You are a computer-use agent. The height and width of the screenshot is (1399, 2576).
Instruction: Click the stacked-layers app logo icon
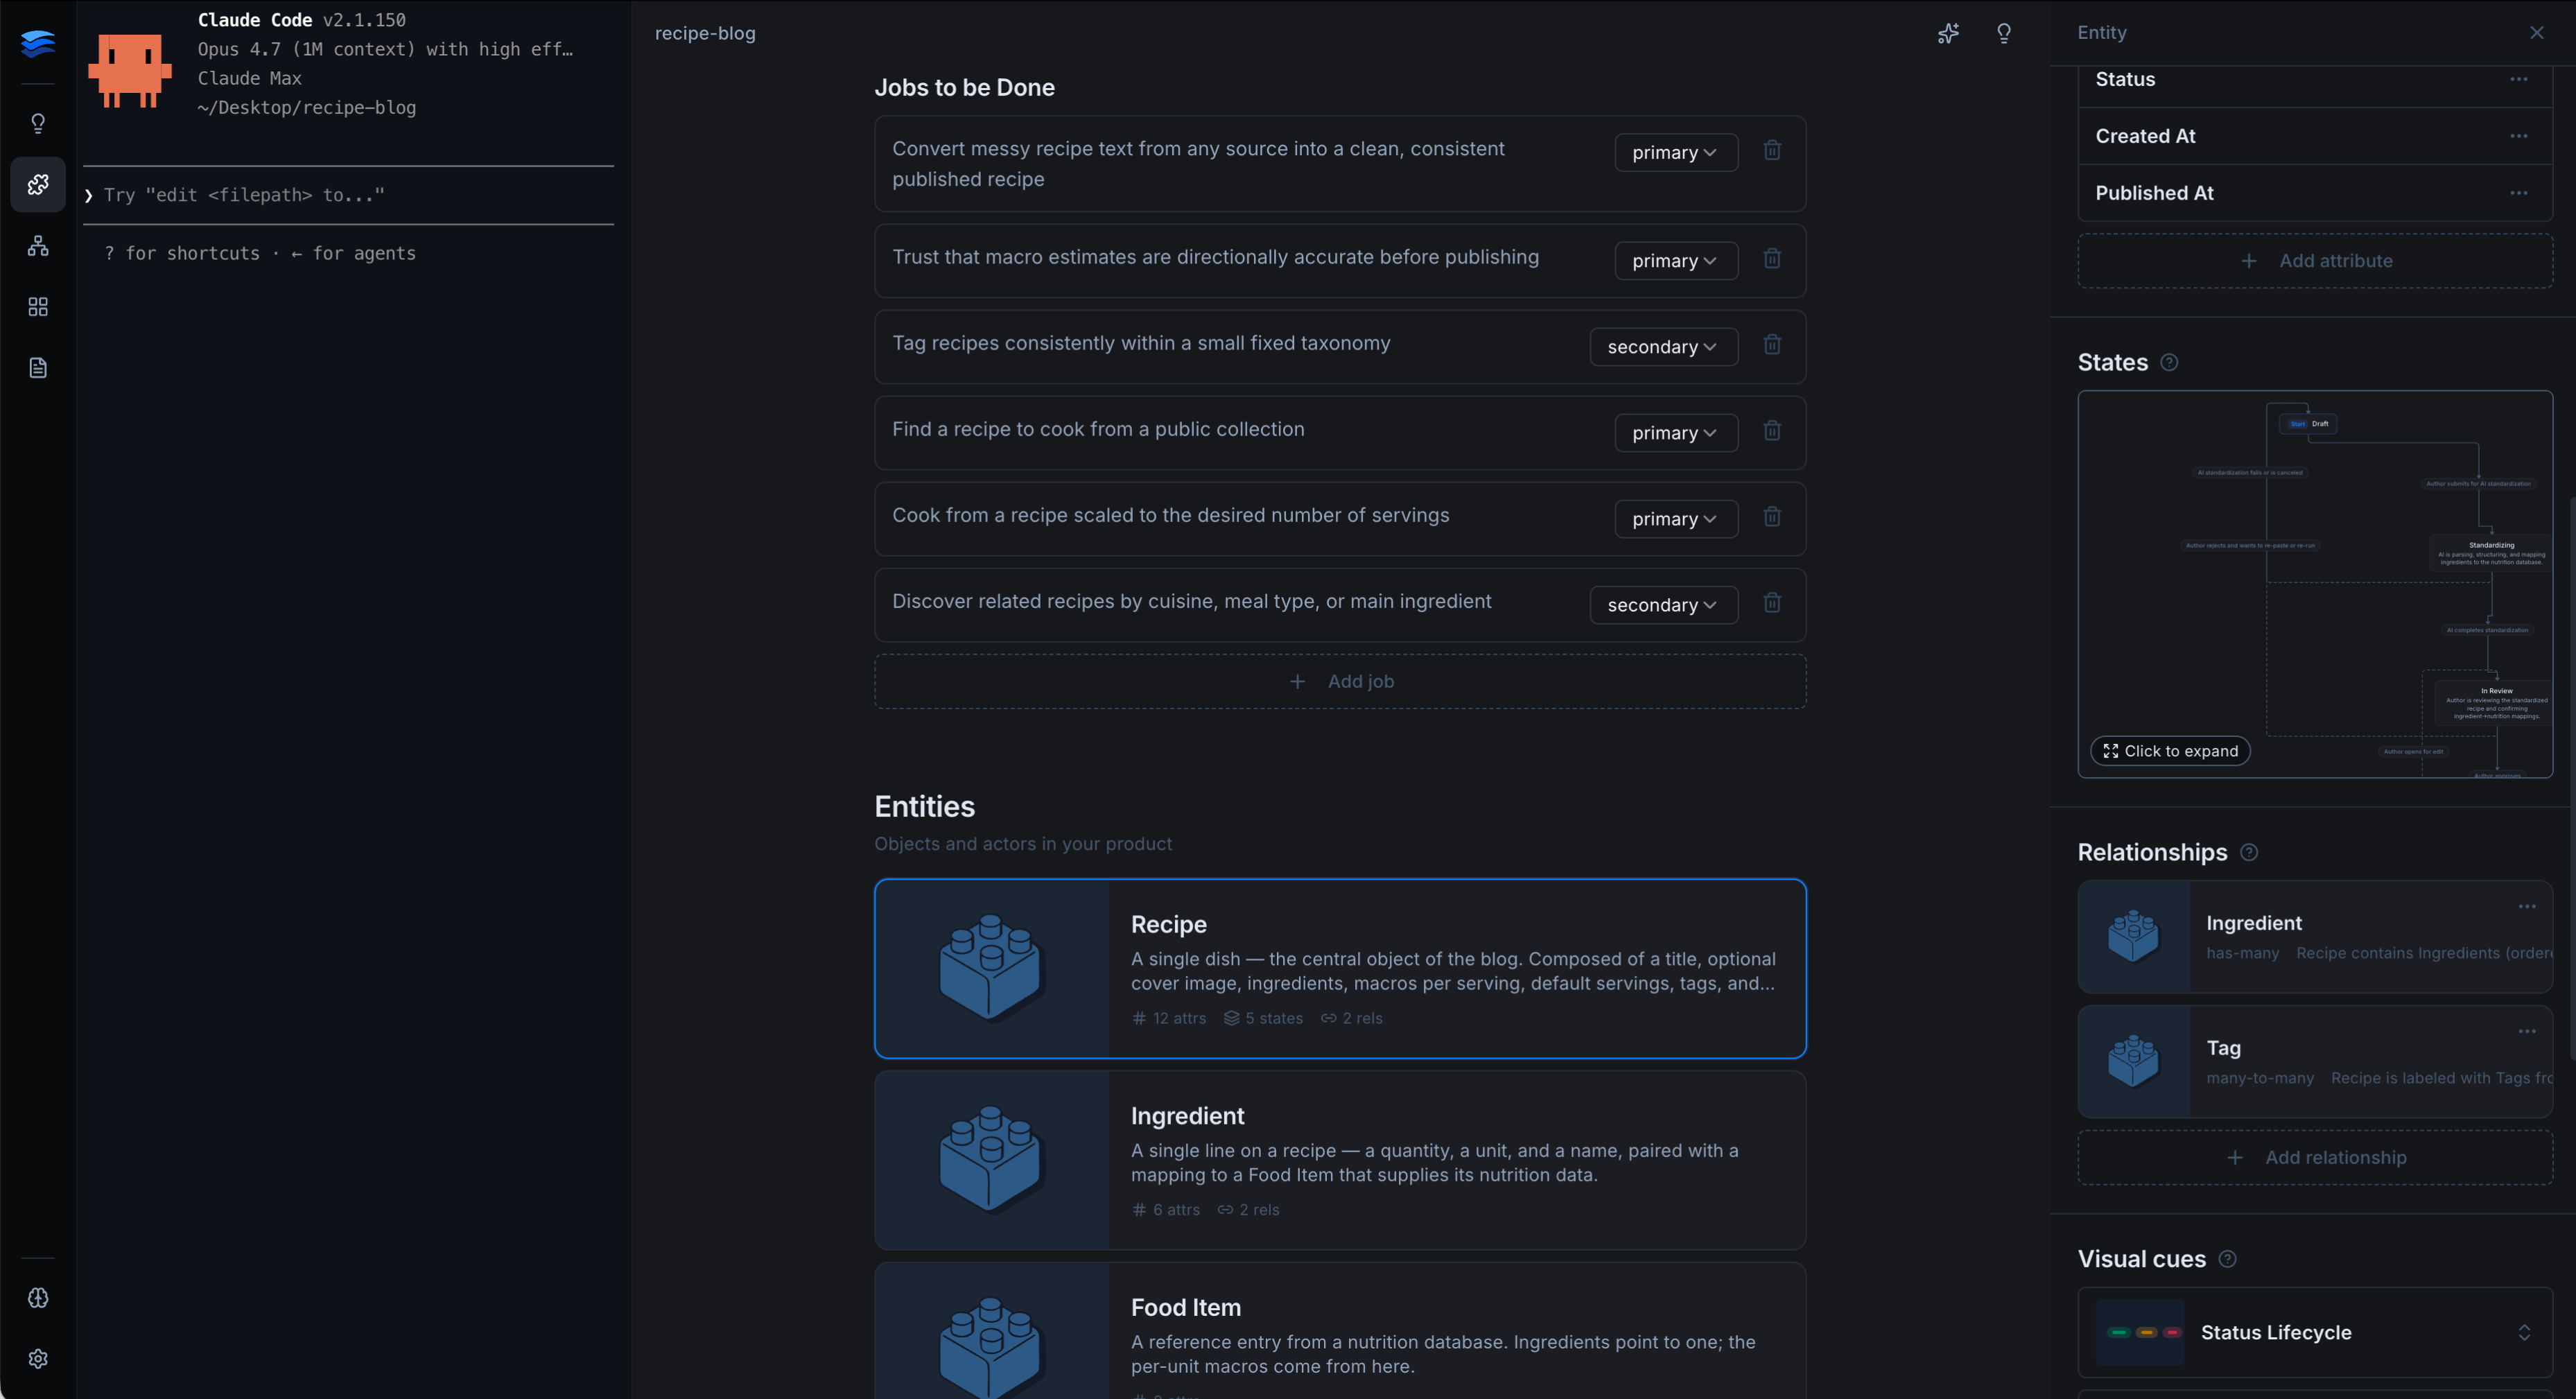click(38, 43)
